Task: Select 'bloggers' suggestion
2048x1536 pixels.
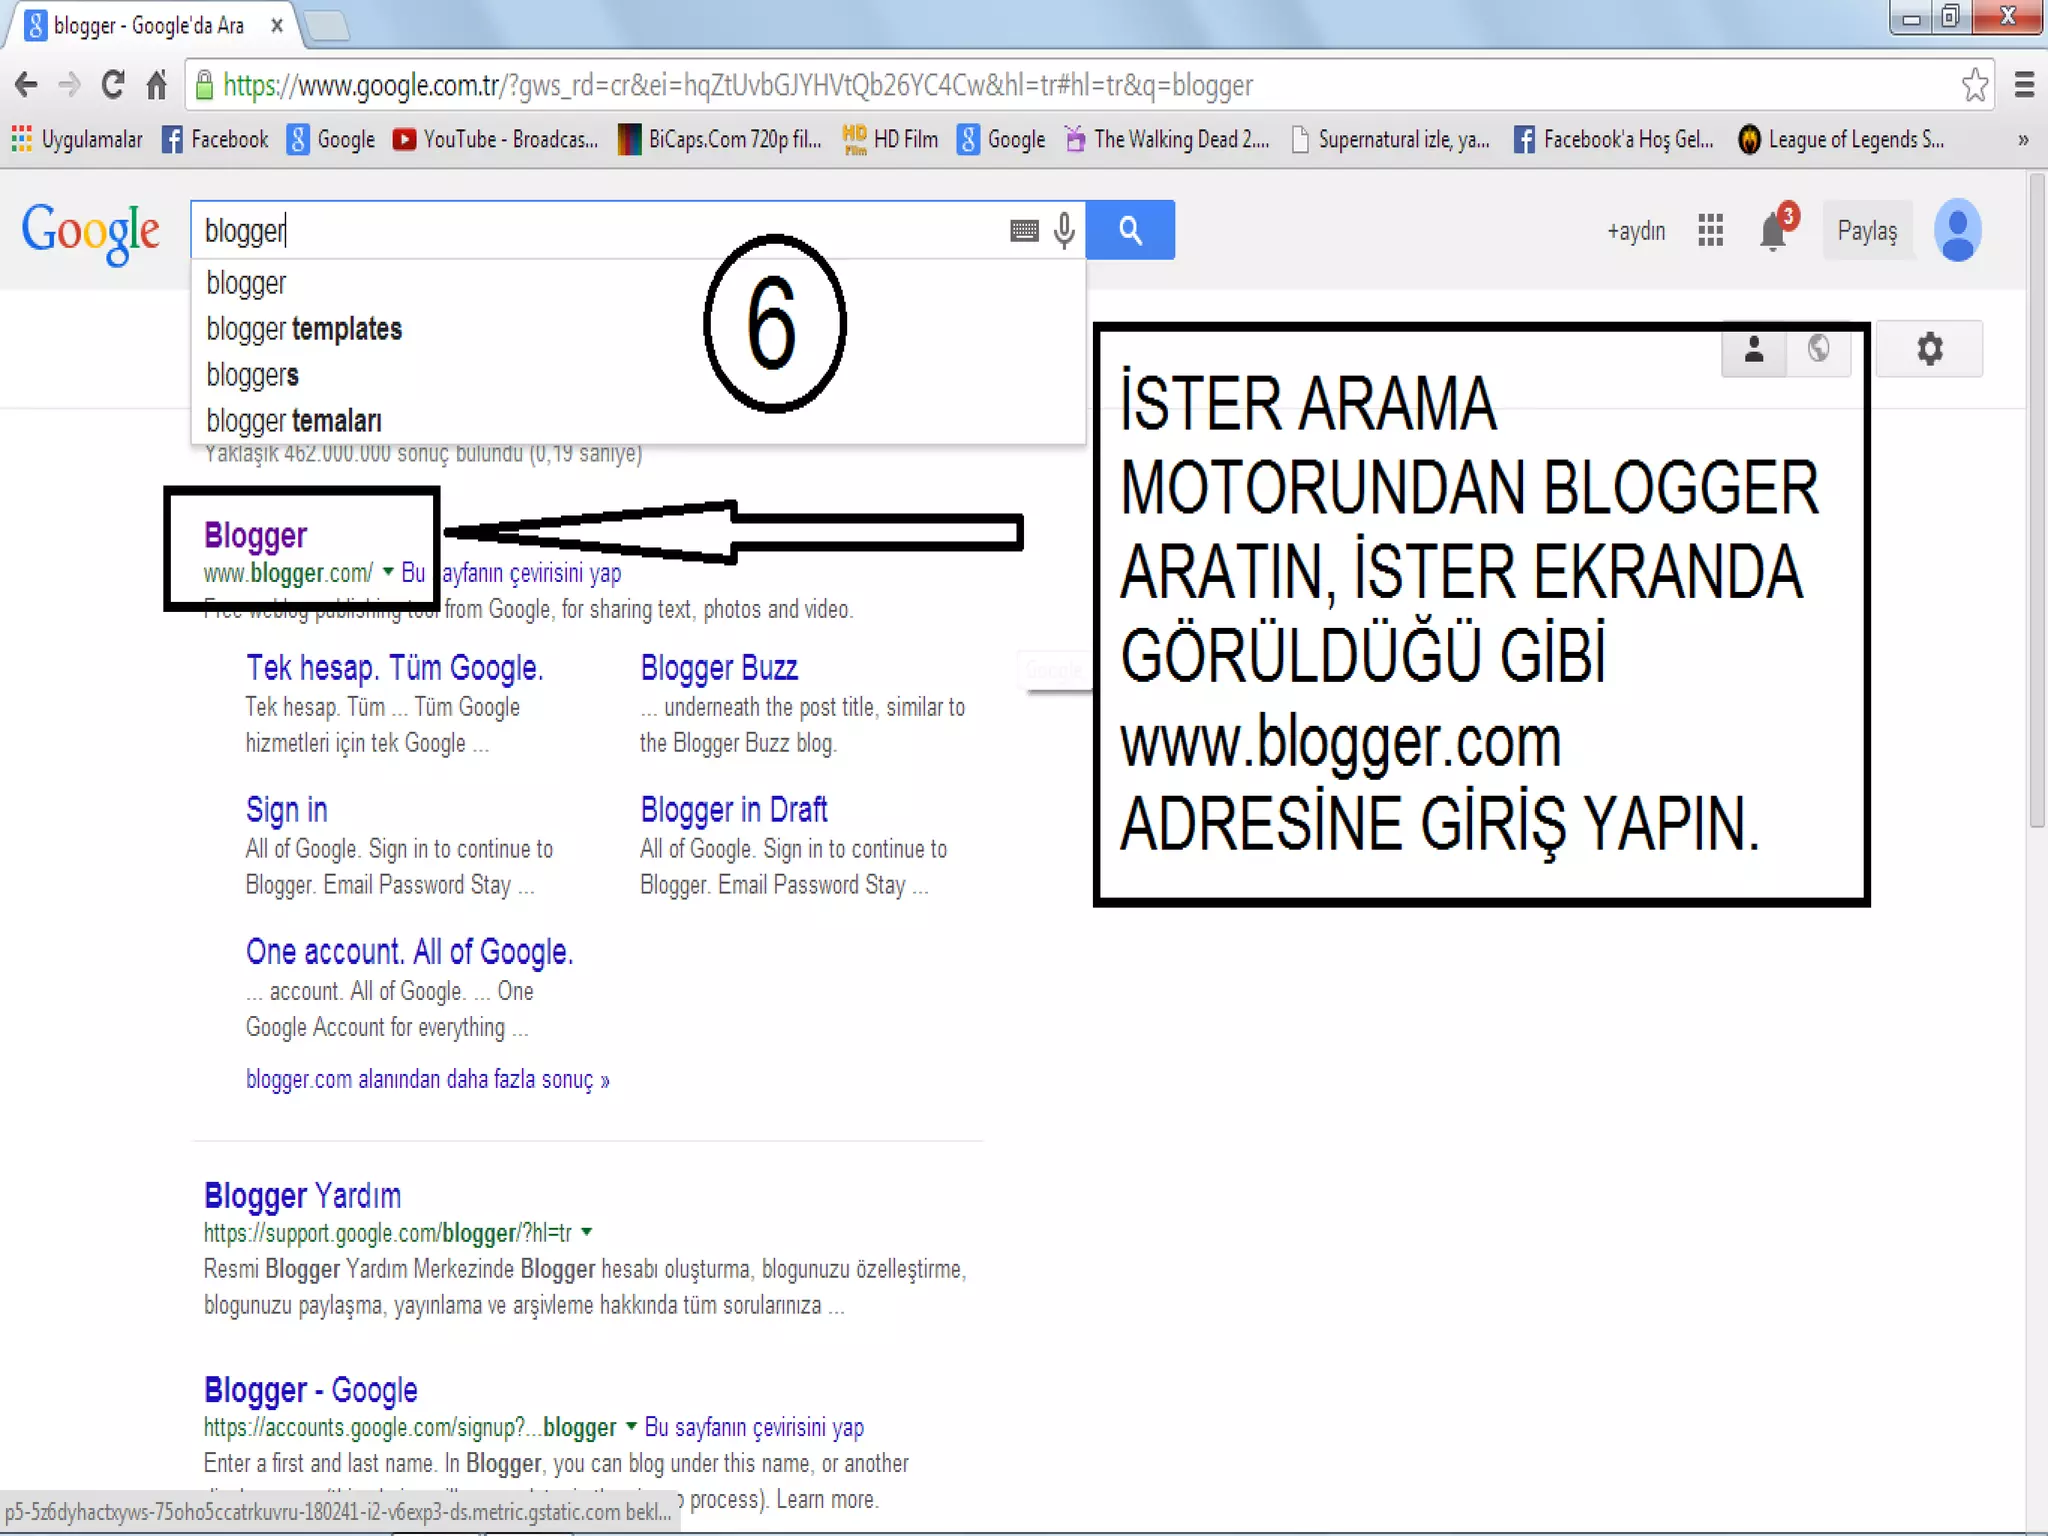Action: pos(638,375)
